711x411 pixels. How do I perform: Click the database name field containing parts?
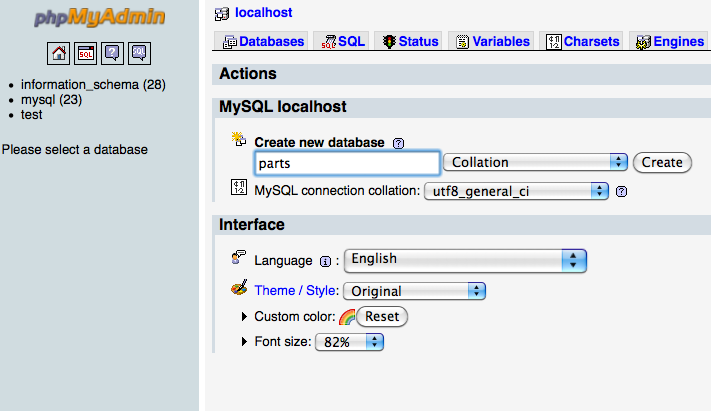pyautogui.click(x=347, y=163)
